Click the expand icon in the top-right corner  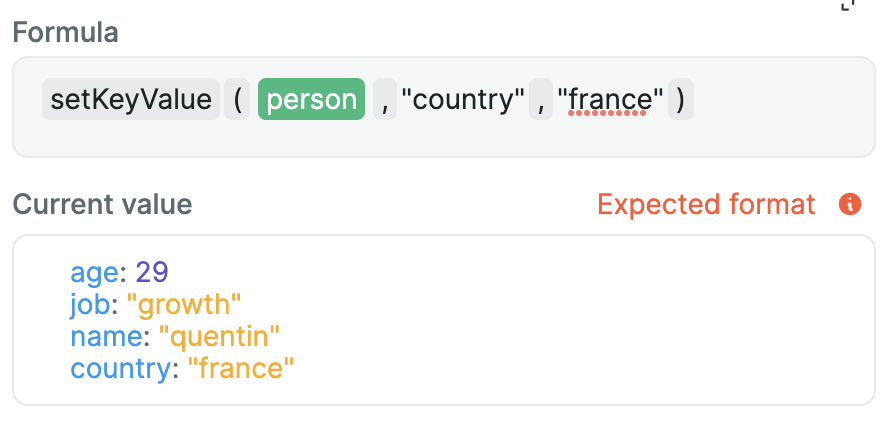[x=849, y=5]
